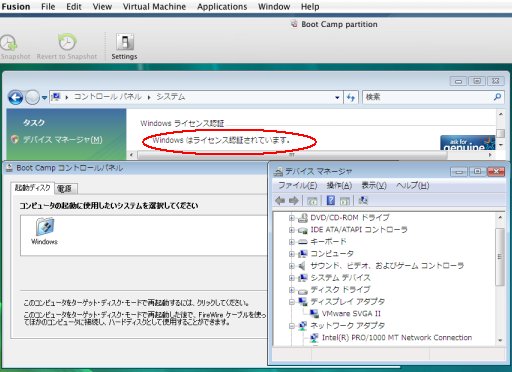
Task: Click the network icon beside ネットワーク アダプタ
Action: tap(303, 326)
